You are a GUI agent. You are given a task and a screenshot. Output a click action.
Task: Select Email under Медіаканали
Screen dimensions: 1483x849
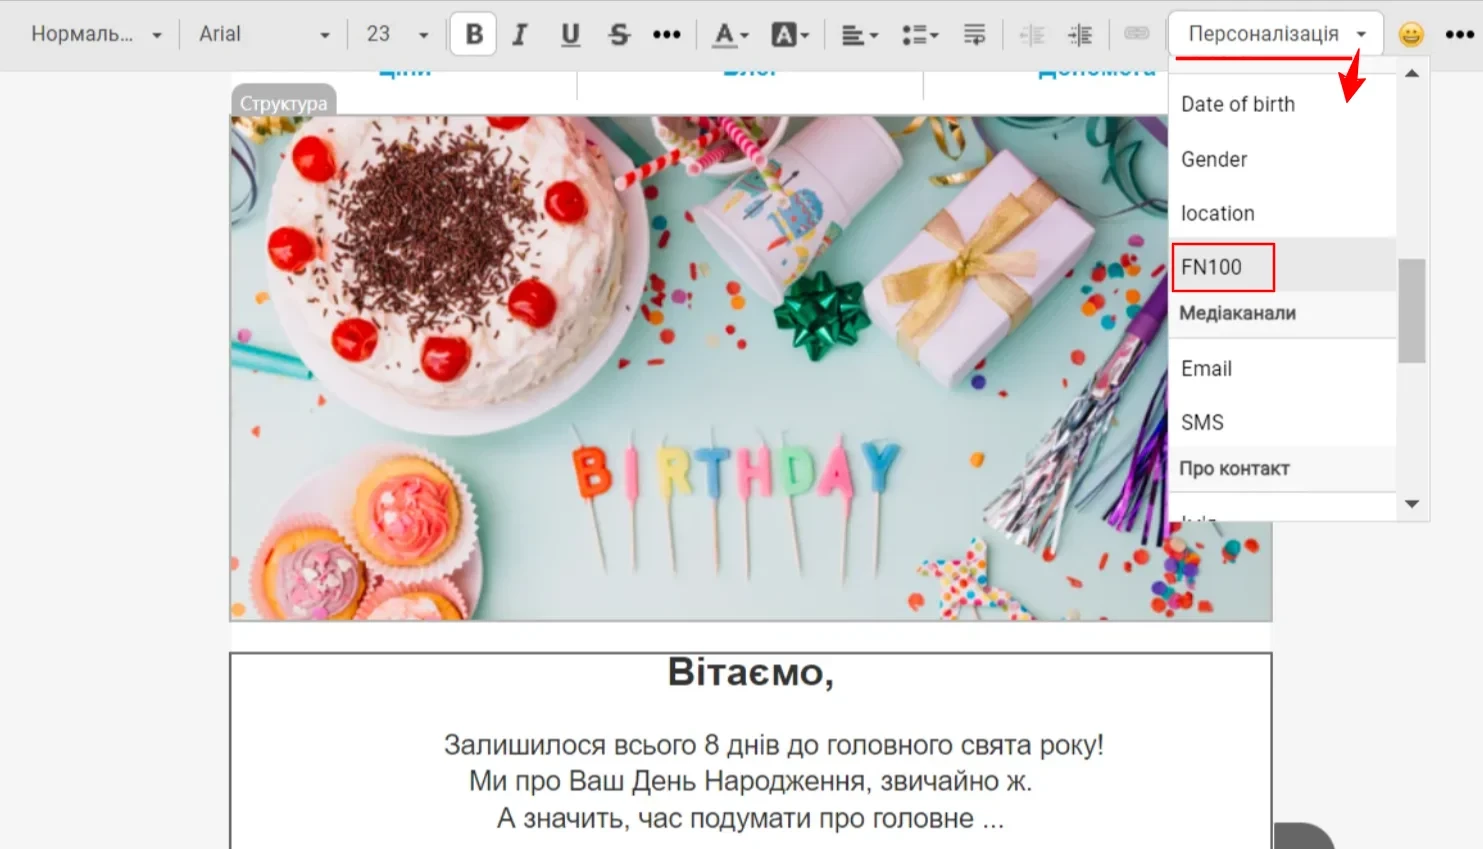(1282, 368)
